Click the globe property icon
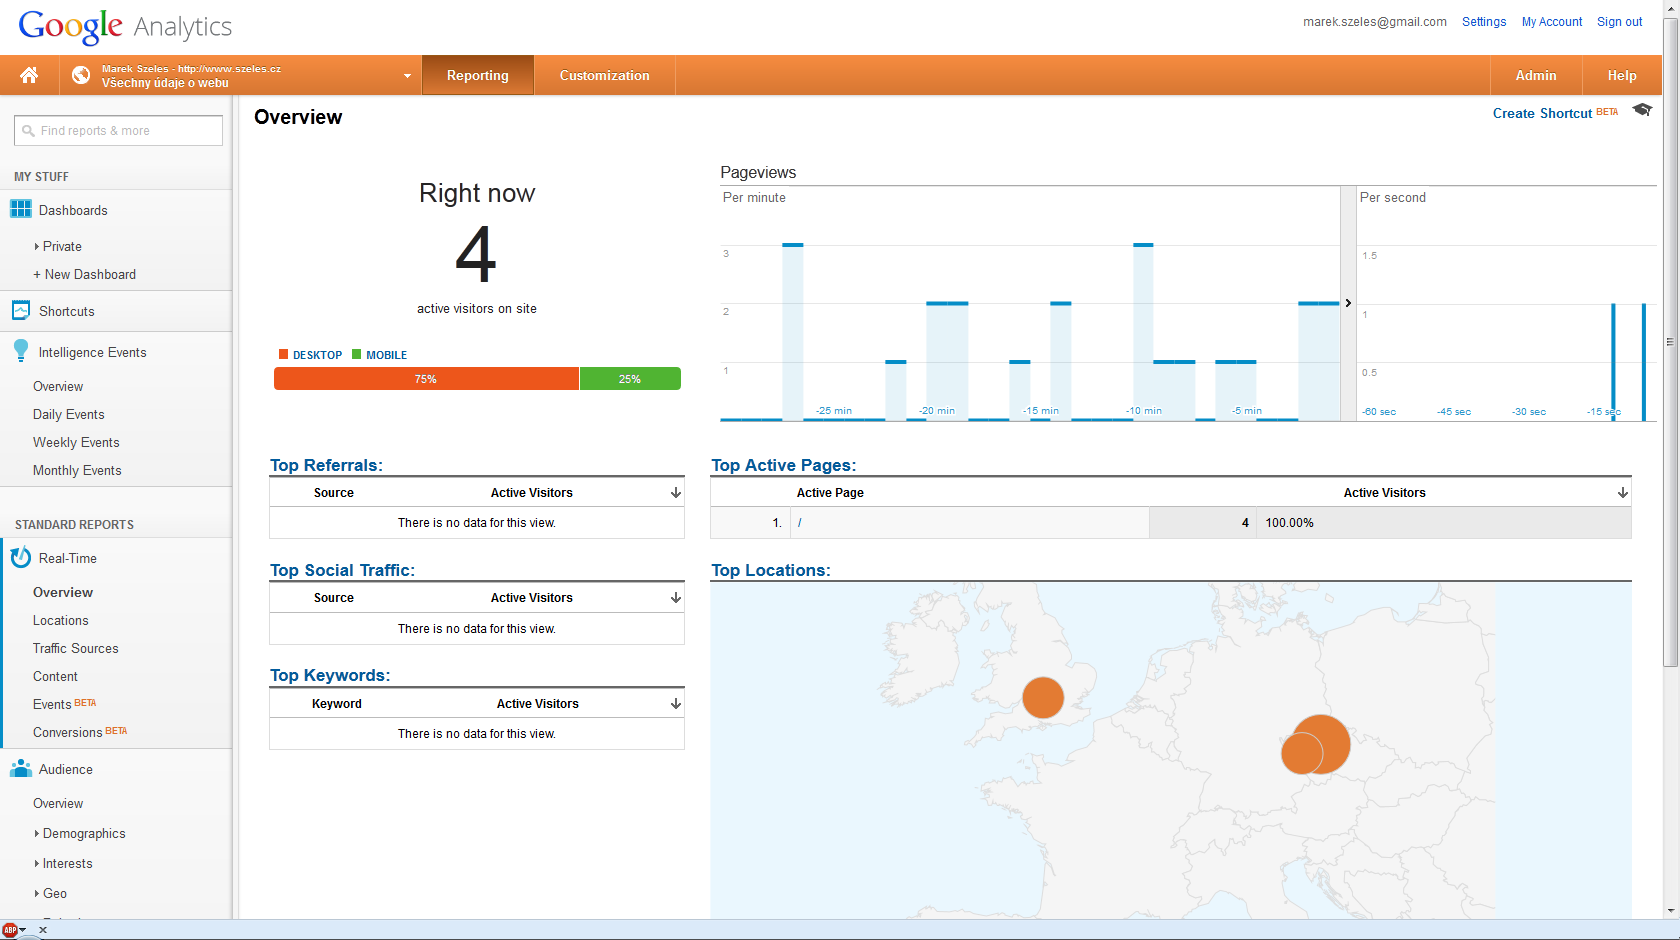 [81, 75]
